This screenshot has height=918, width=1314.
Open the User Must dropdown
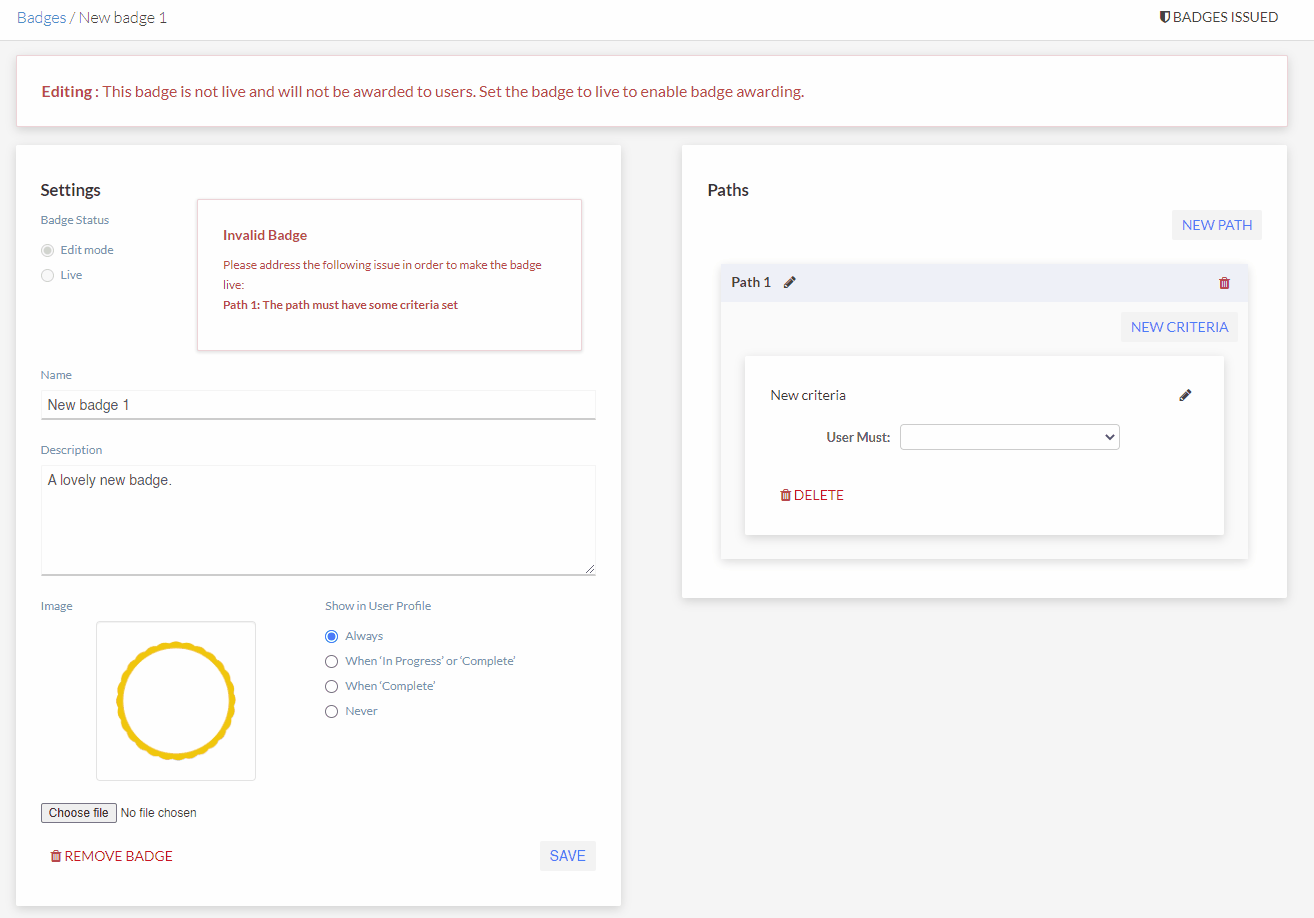(x=1009, y=437)
